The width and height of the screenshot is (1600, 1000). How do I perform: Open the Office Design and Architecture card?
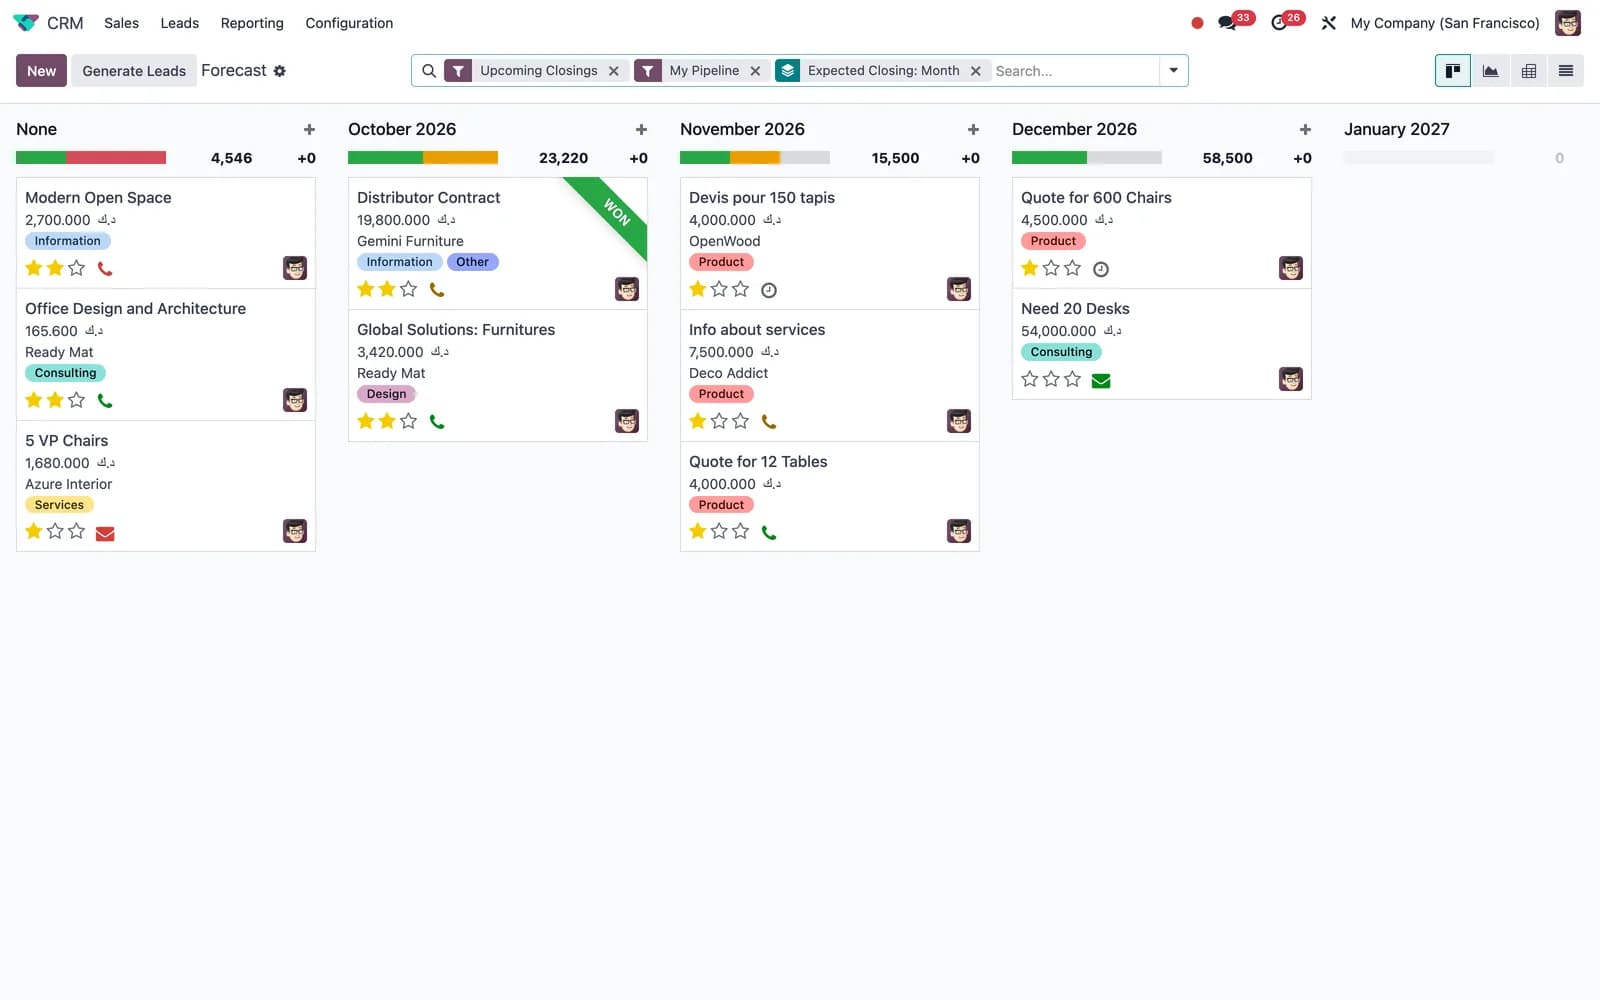166,354
